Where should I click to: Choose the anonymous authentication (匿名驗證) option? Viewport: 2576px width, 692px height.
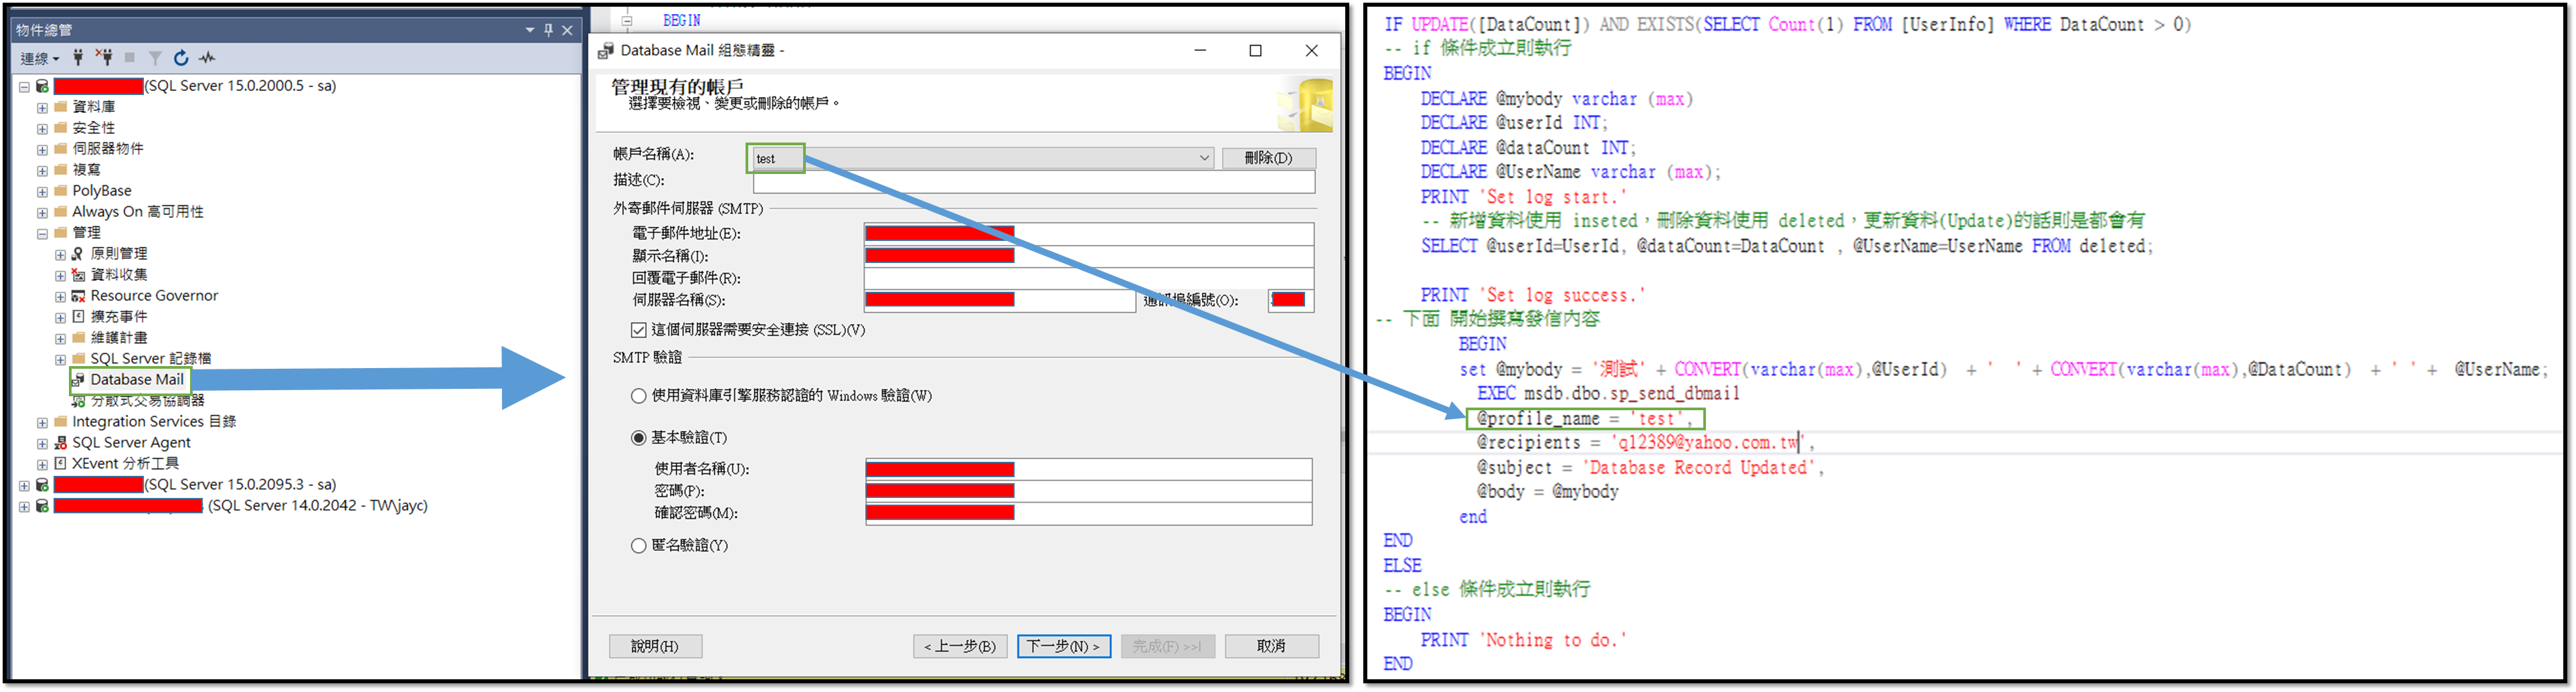pyautogui.click(x=638, y=546)
